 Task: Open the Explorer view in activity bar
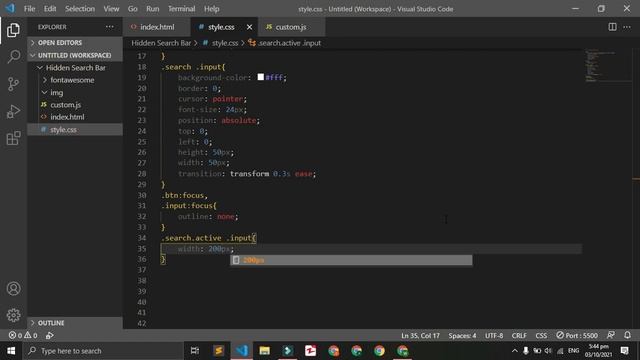point(13,30)
